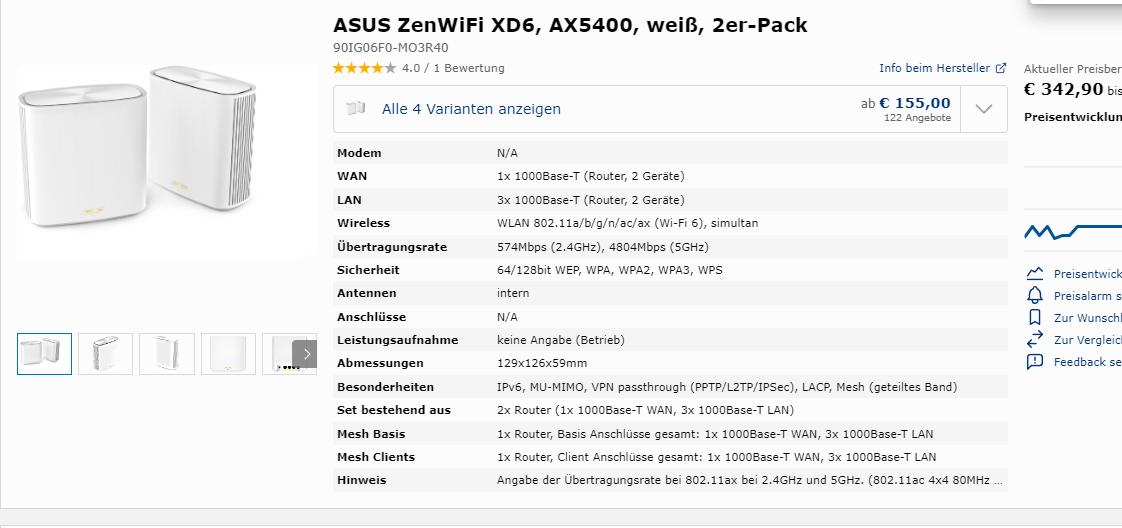The height and width of the screenshot is (528, 1122).
Task: Select the first thumbnail showing both routers
Action: 44,354
